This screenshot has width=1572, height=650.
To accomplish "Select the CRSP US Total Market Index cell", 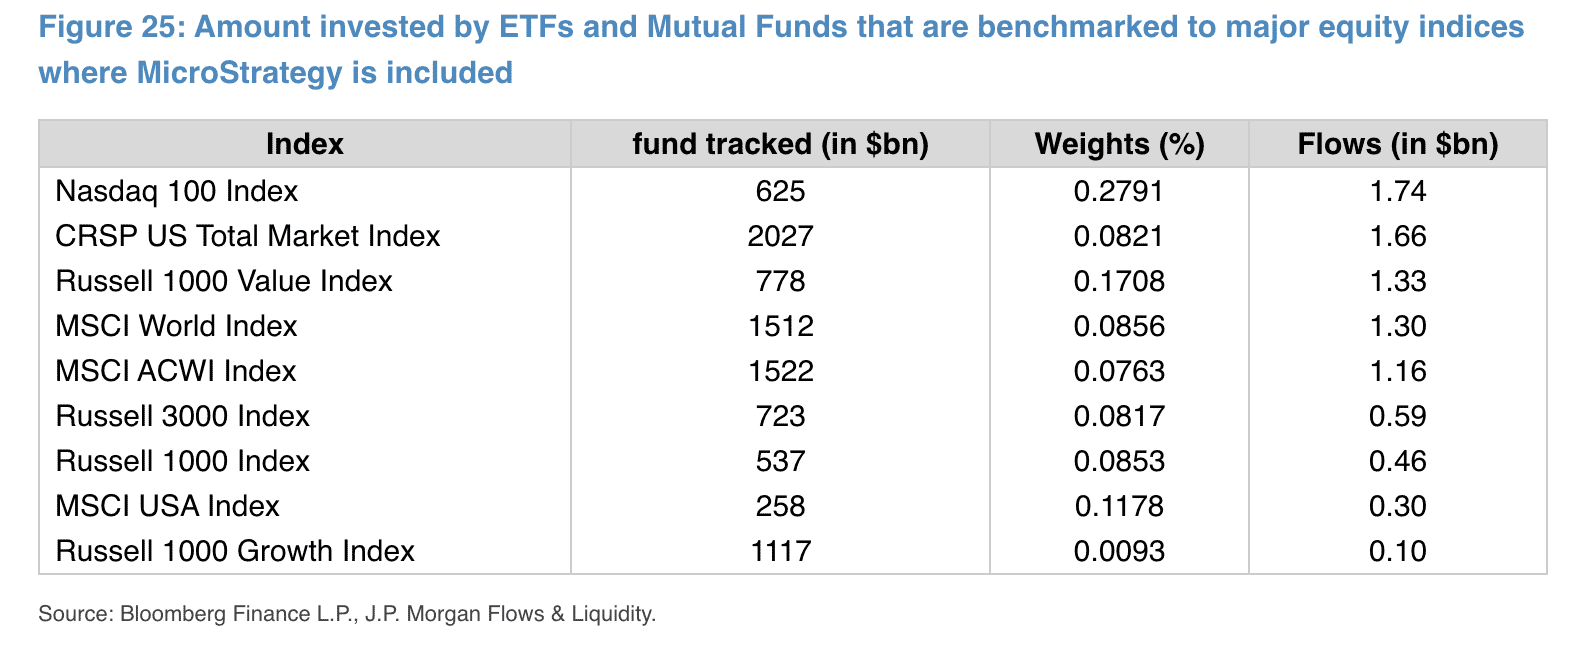I will [x=248, y=236].
